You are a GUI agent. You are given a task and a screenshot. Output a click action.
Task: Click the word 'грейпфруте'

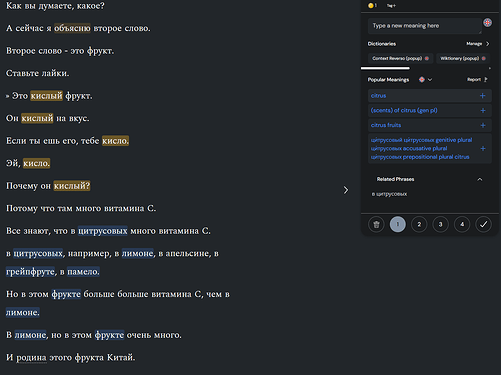(x=30, y=272)
